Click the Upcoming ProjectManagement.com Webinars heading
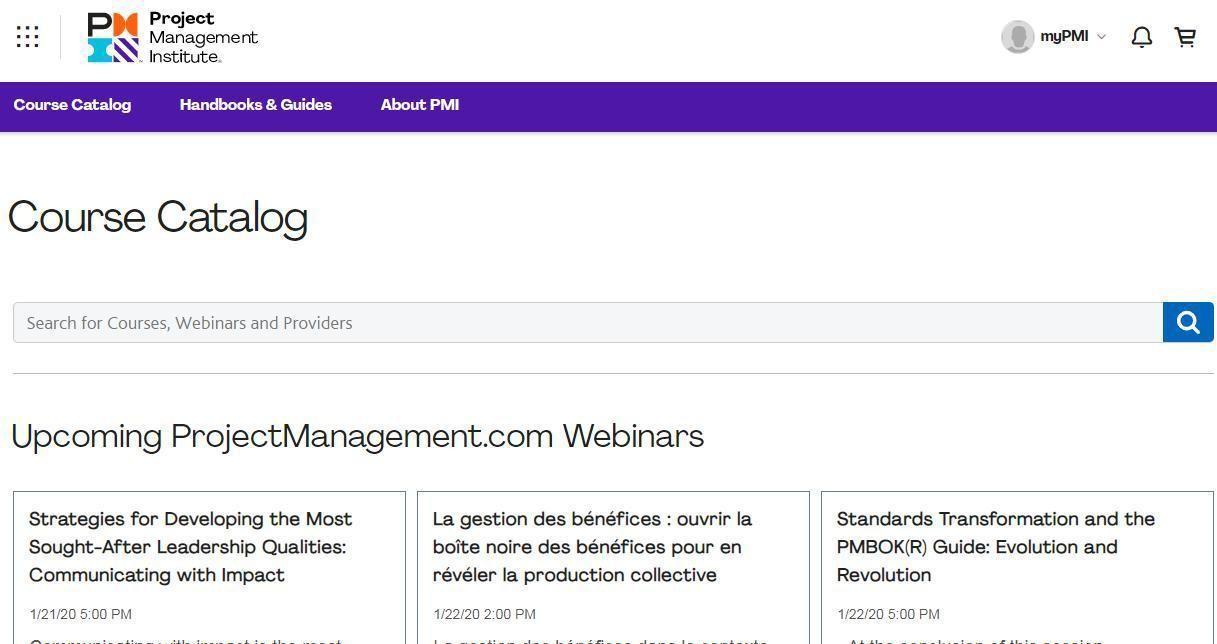Image resolution: width=1217 pixels, height=644 pixels. (x=357, y=437)
